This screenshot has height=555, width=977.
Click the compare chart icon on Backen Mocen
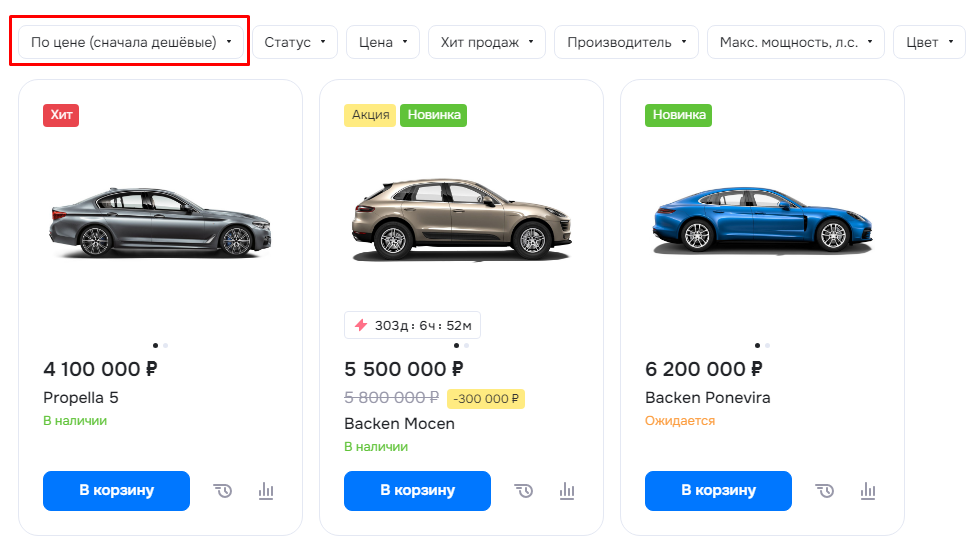pyautogui.click(x=567, y=491)
